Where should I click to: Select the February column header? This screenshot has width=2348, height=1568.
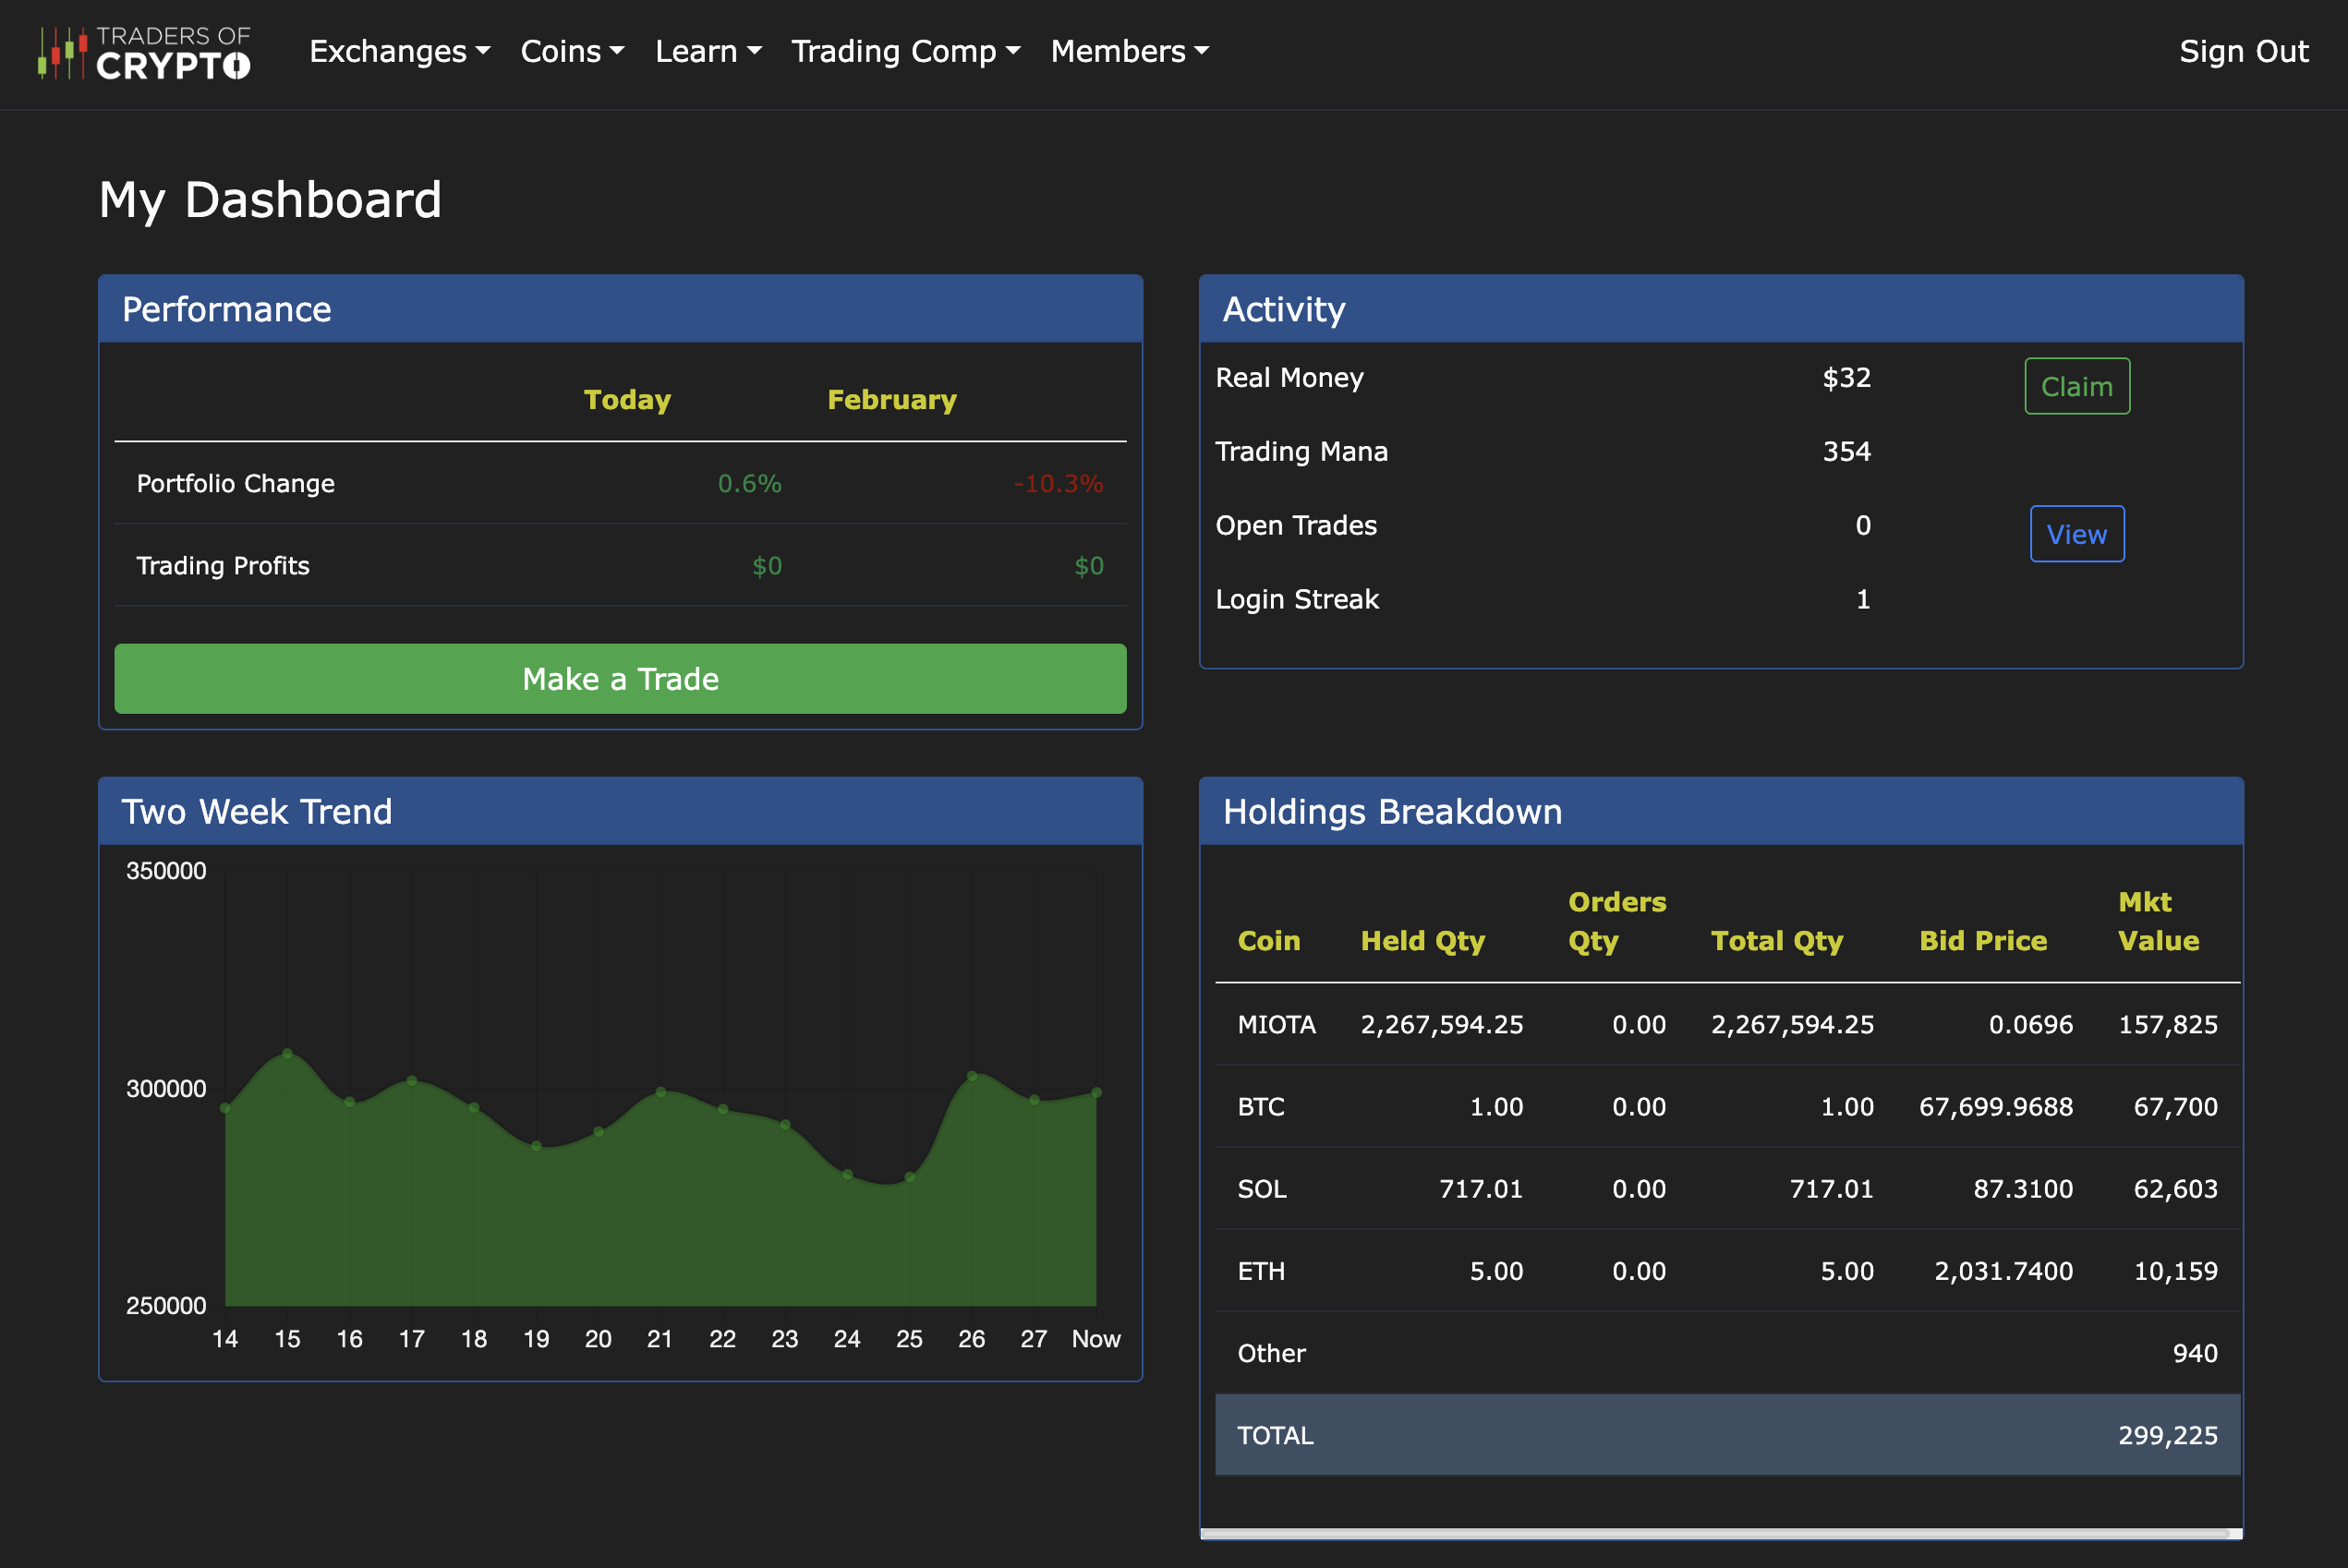[x=892, y=399]
